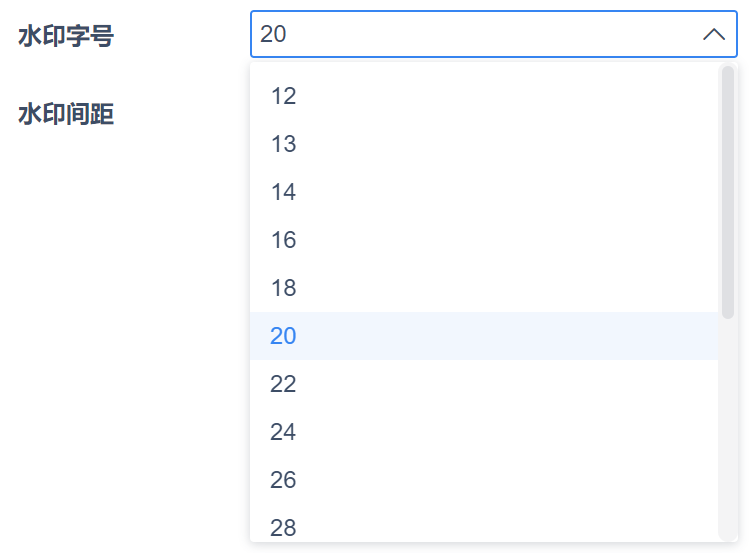Choose the 18 option
The height and width of the screenshot is (553, 753).
(284, 288)
